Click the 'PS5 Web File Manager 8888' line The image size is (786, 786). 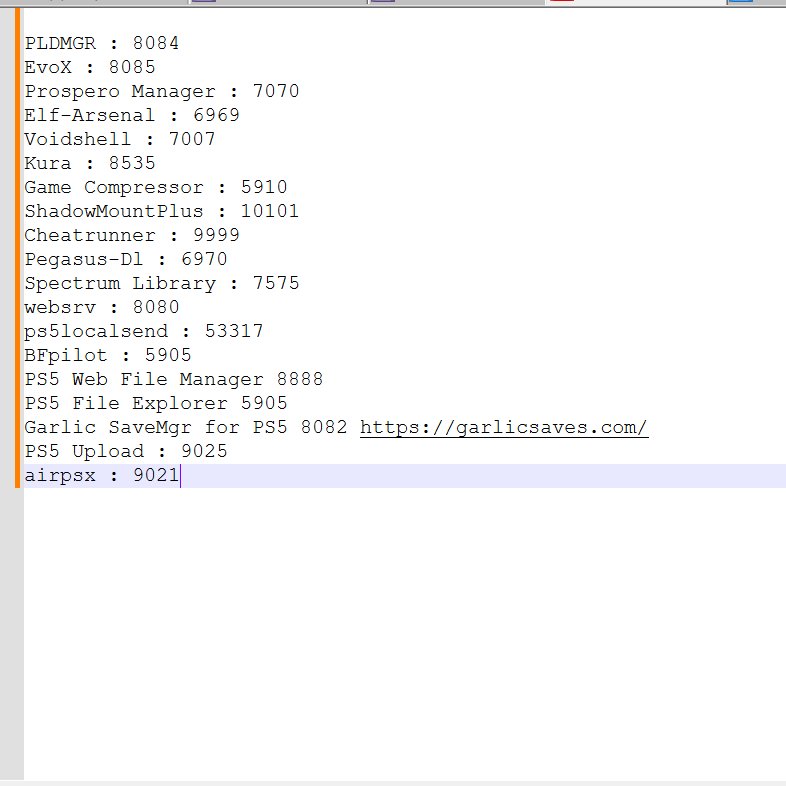(174, 379)
